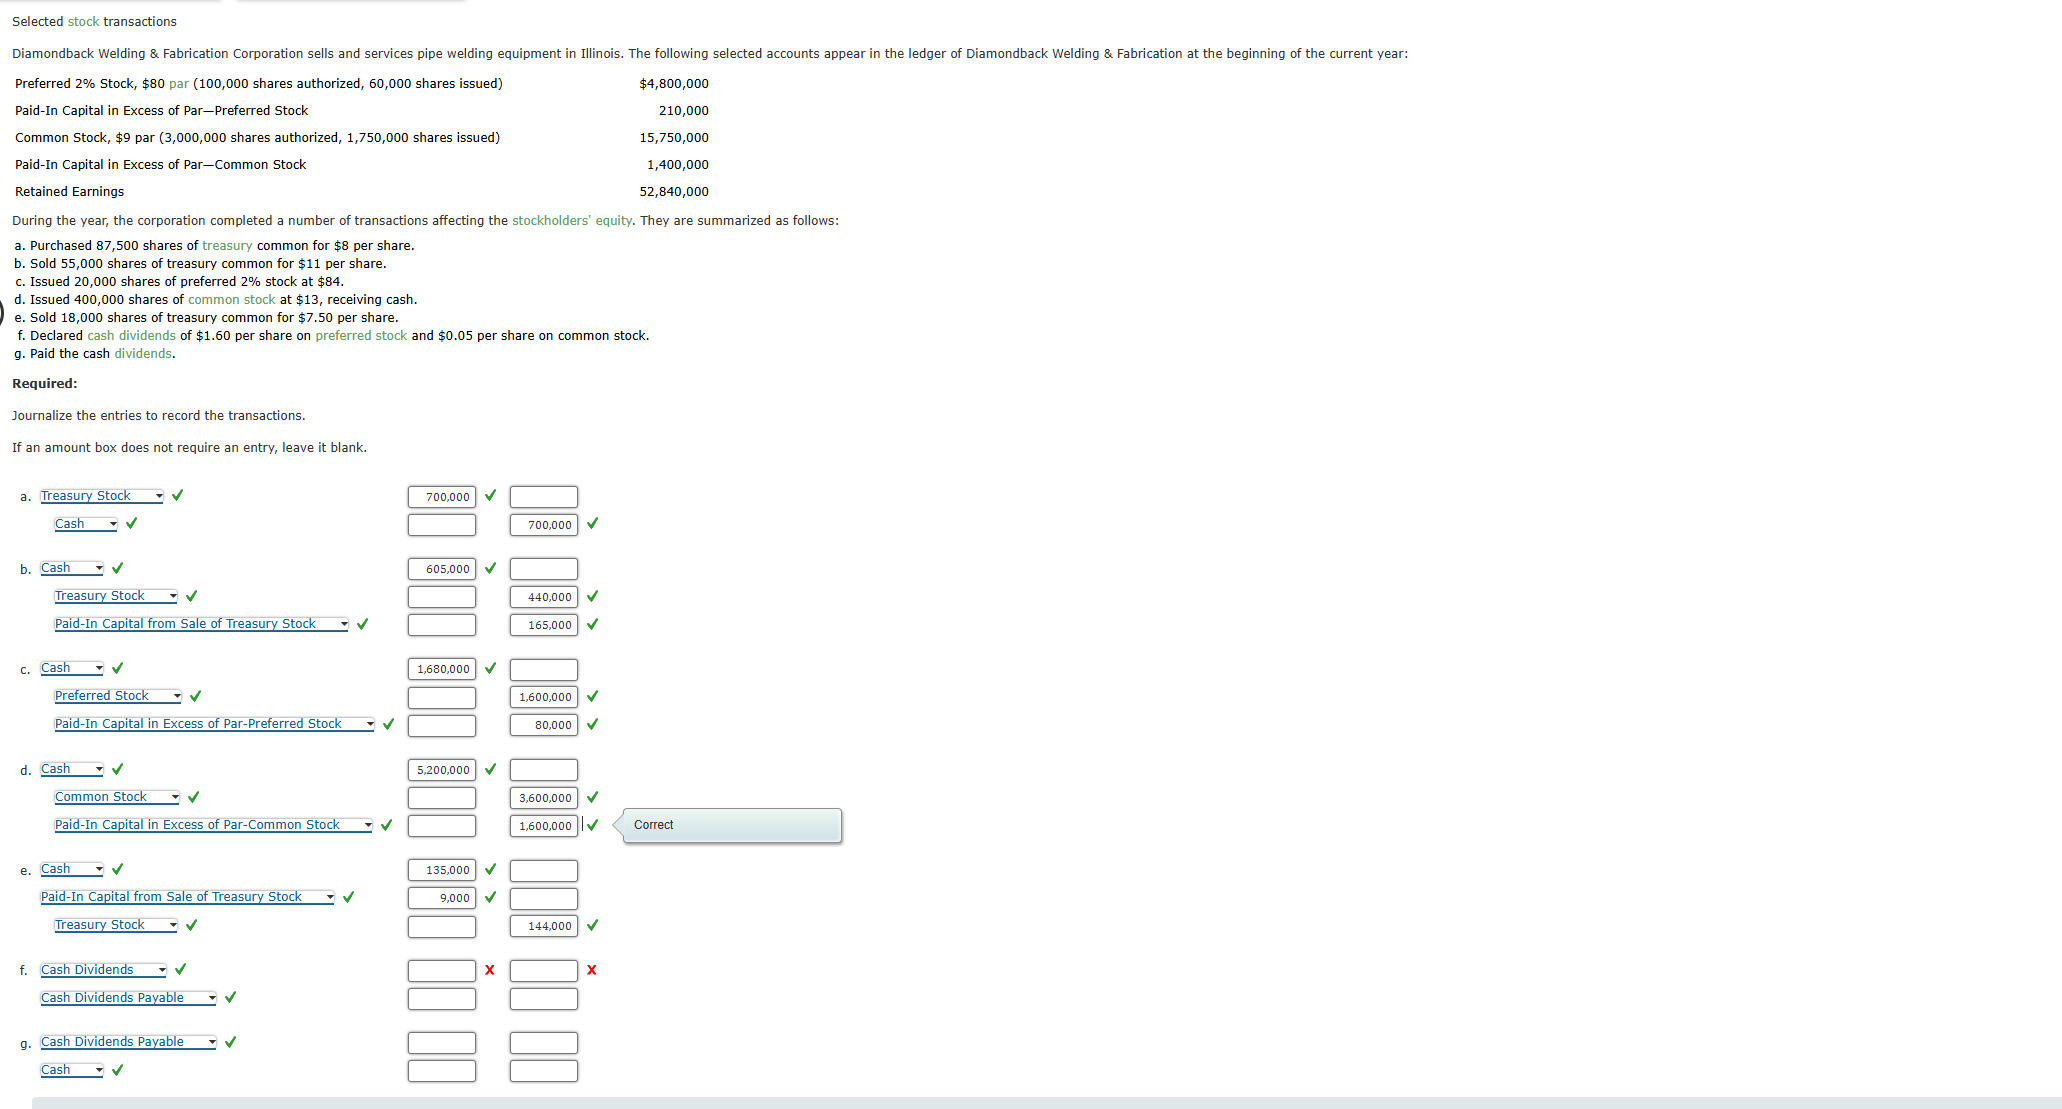Click the green checkmark next to the 700,000 debit

pyautogui.click(x=490, y=496)
